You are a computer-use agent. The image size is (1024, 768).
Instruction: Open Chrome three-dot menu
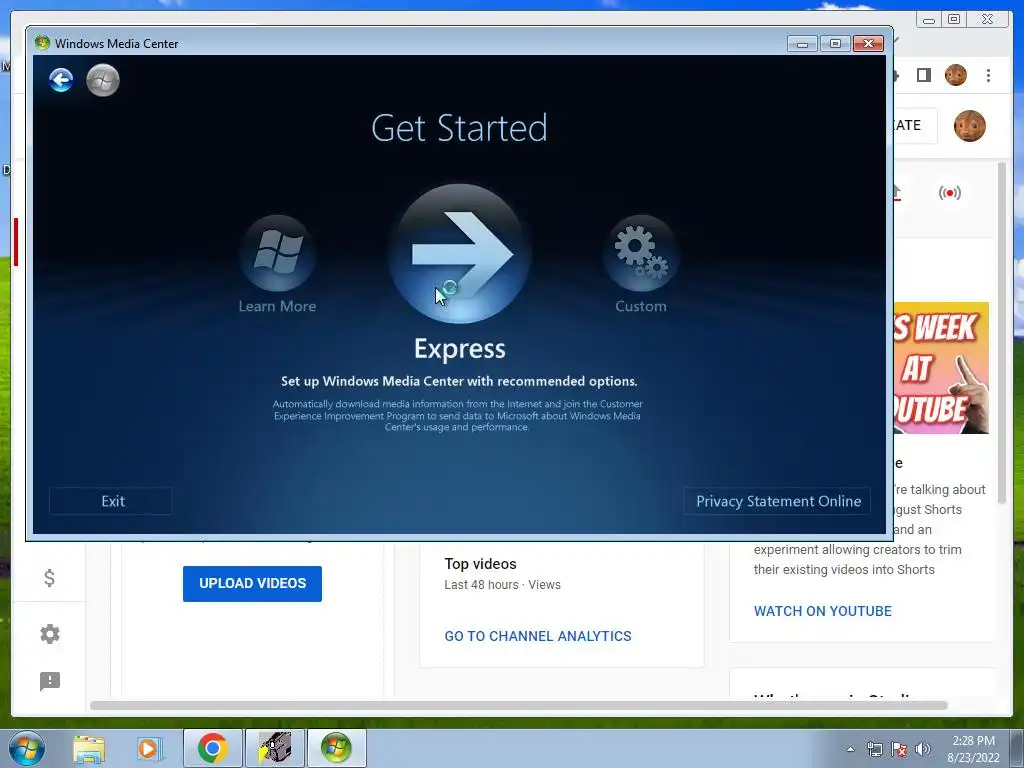coord(988,75)
